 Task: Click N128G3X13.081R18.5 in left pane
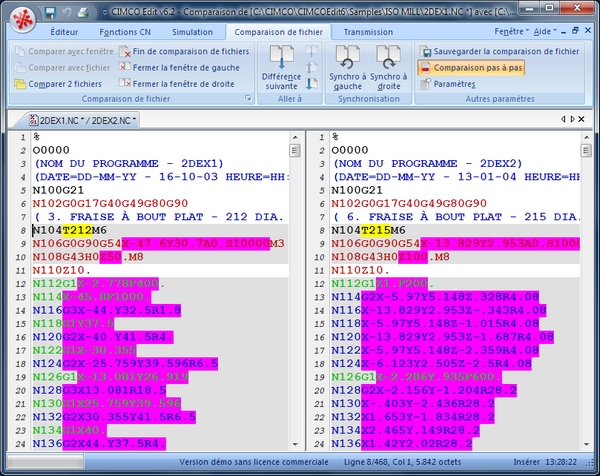(99, 390)
